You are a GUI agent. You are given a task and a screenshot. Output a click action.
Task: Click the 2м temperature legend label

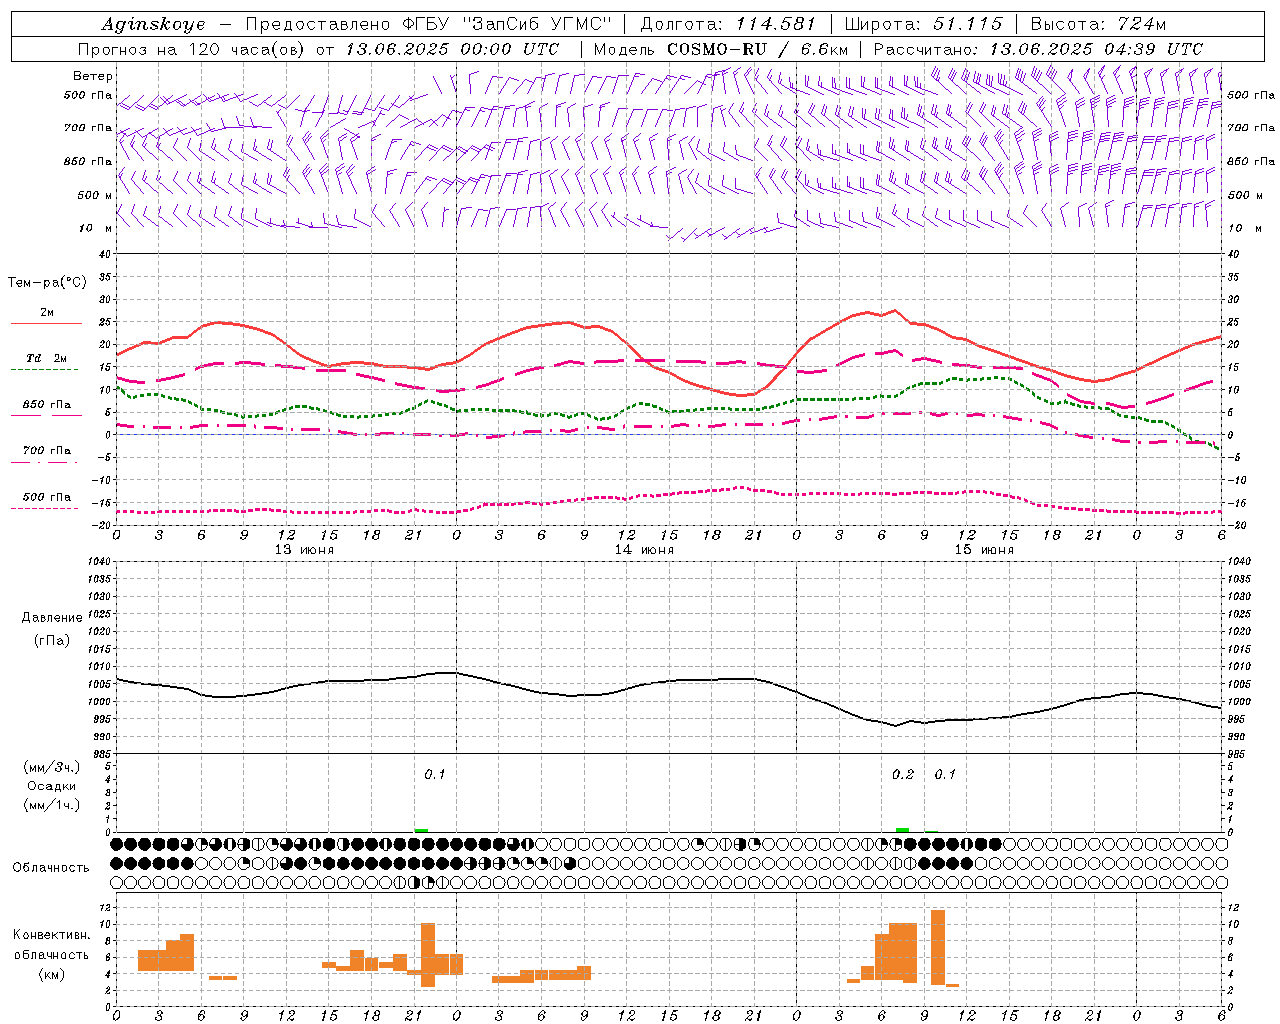(x=47, y=312)
